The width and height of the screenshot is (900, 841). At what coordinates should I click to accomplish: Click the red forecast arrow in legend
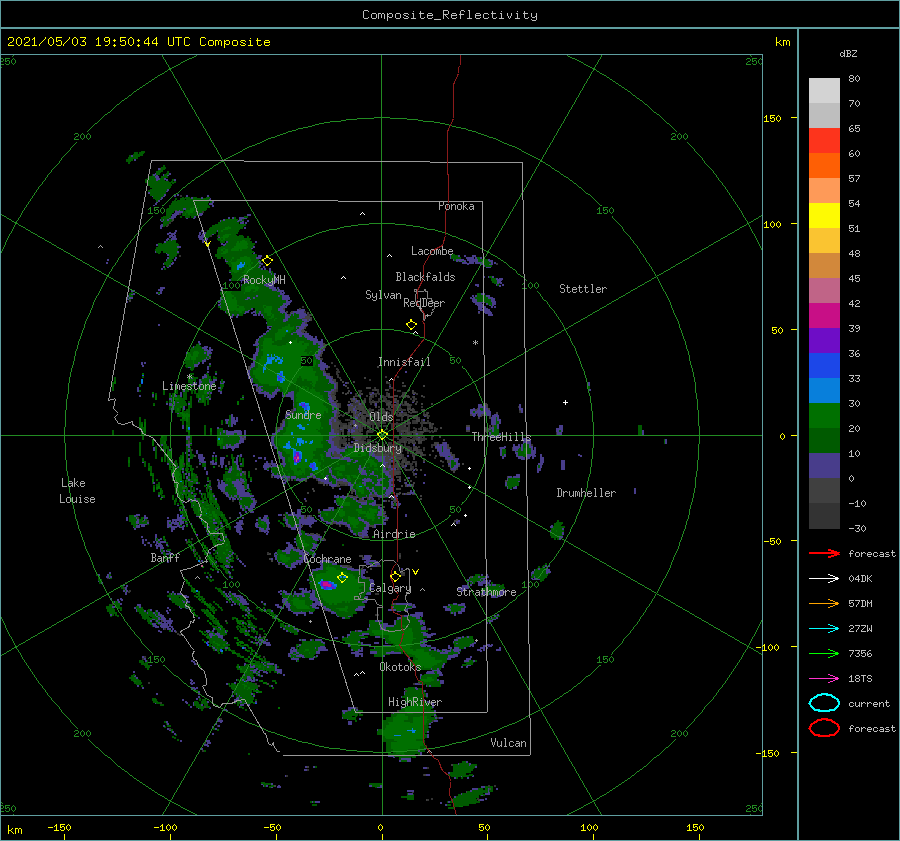(824, 553)
